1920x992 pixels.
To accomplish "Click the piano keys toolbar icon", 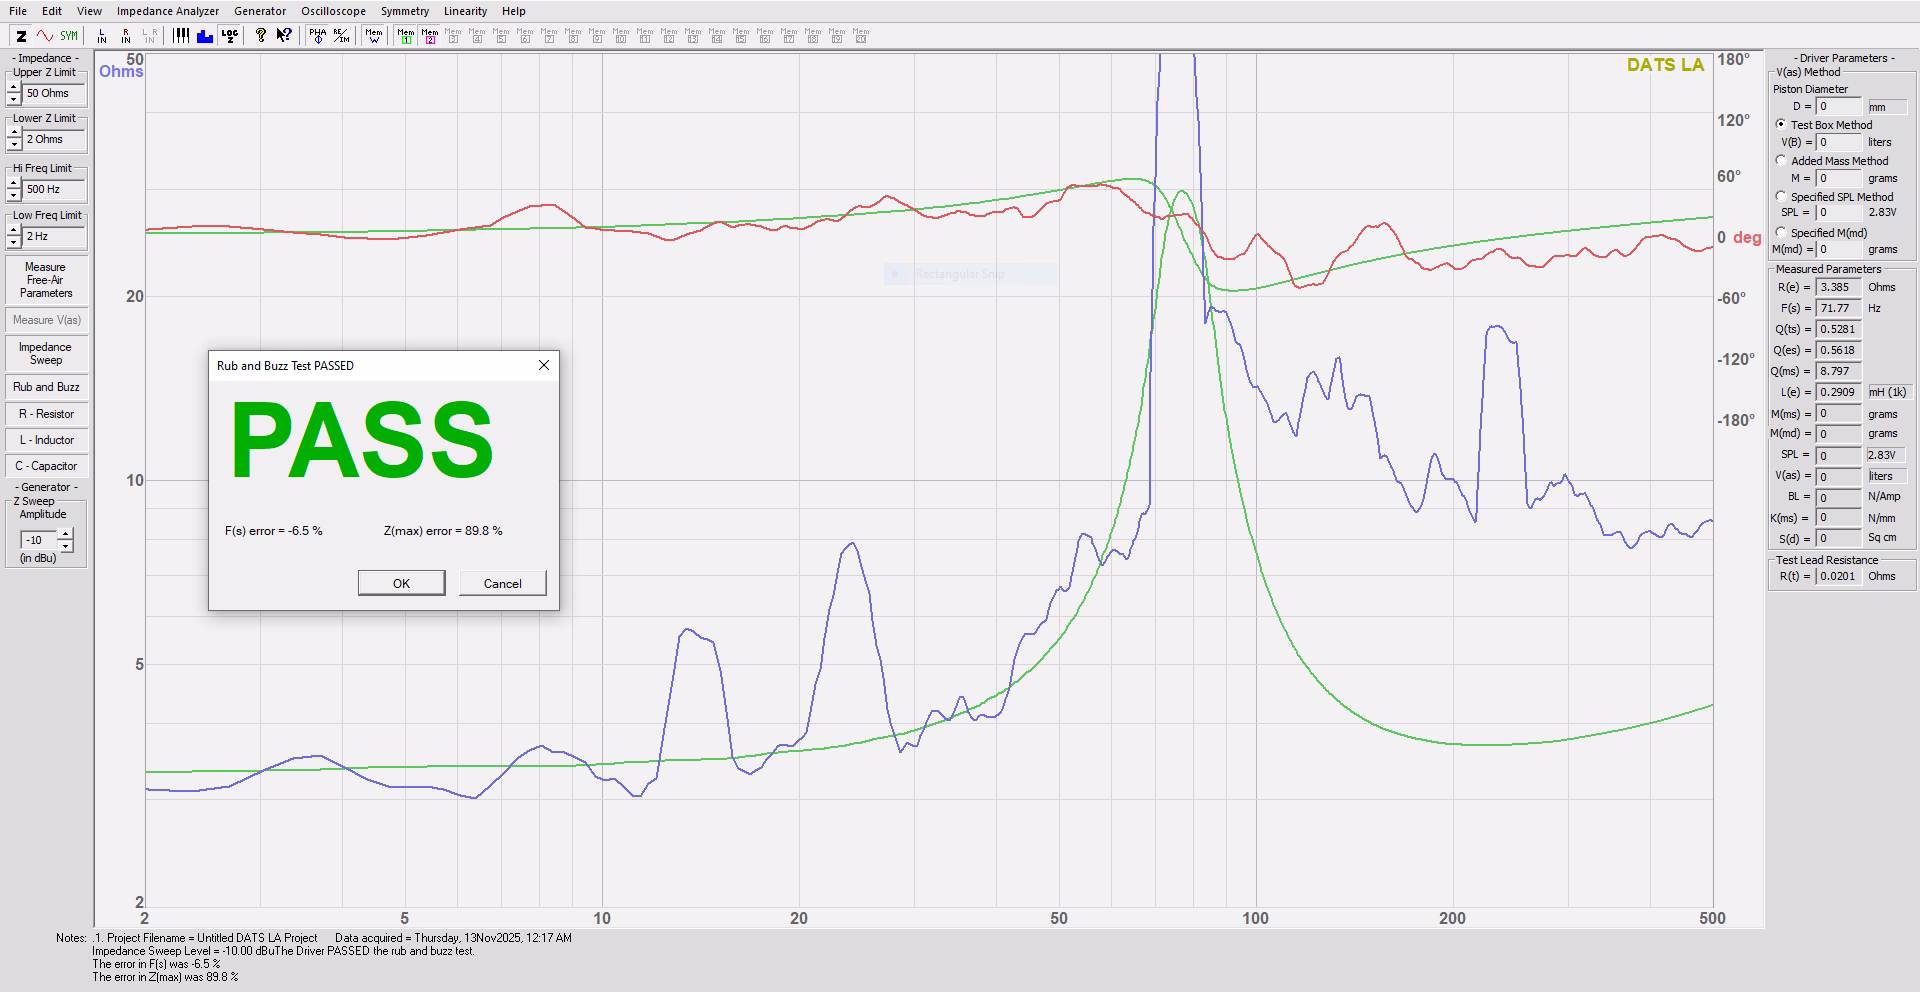I will 181,36.
